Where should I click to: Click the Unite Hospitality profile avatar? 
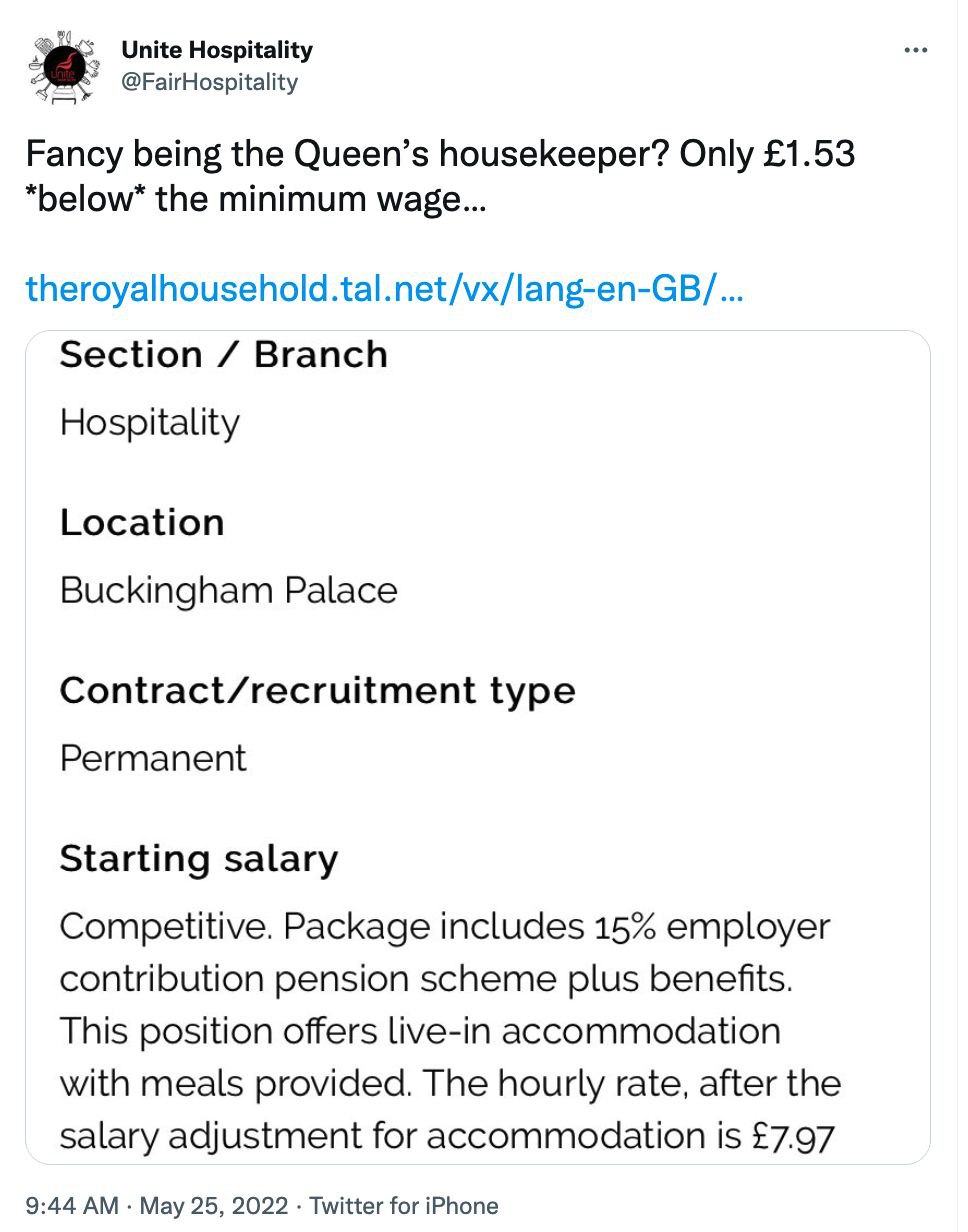point(66,66)
